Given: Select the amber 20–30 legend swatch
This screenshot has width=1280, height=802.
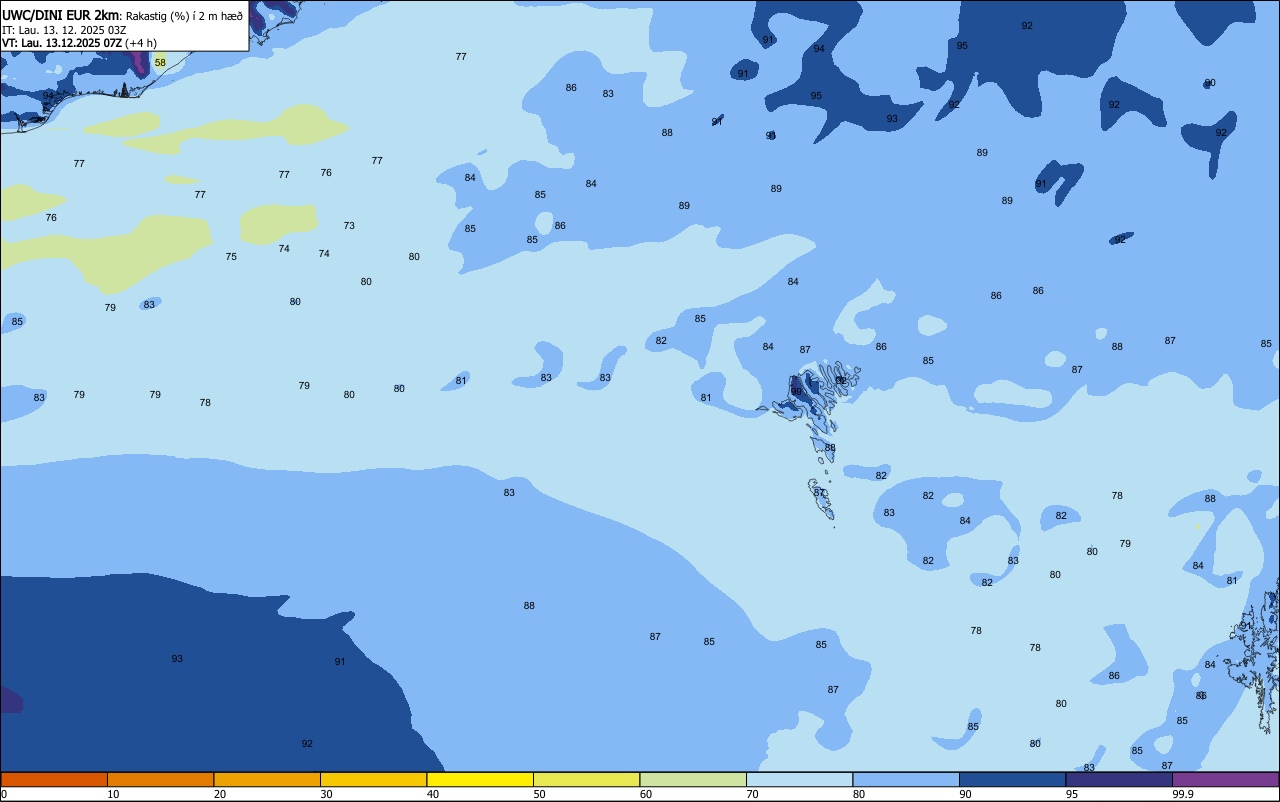Looking at the screenshot, I should (x=267, y=779).
